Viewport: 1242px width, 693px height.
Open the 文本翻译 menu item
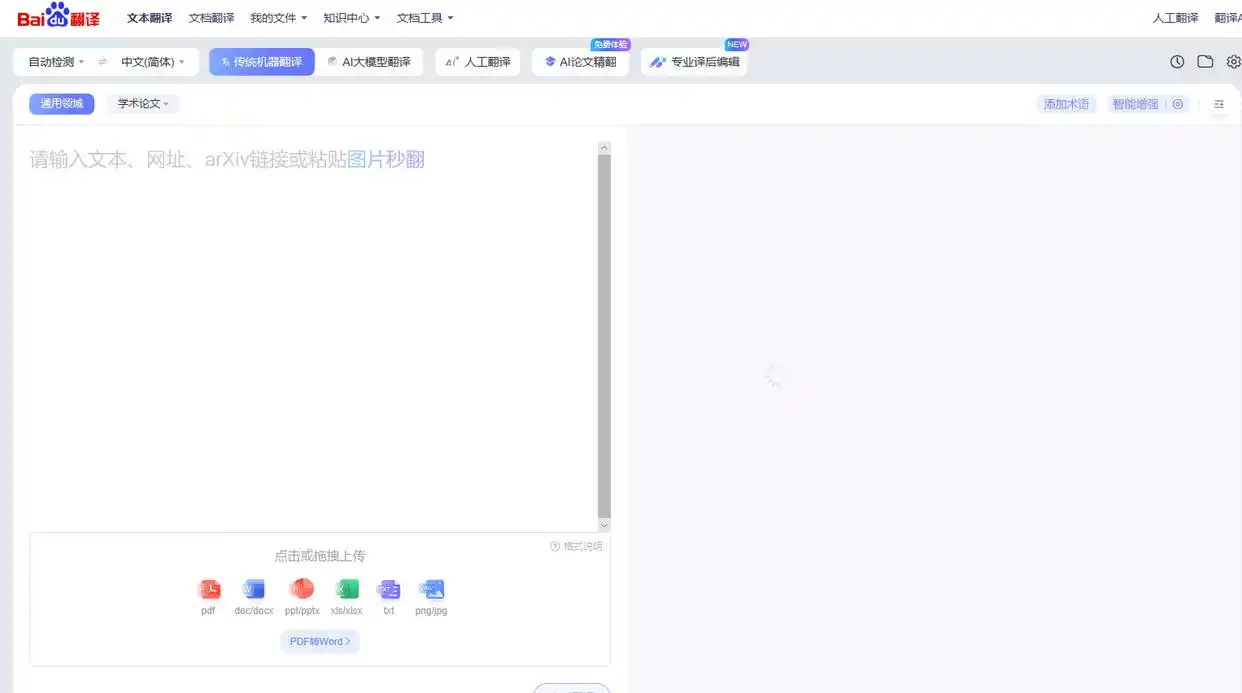click(148, 17)
